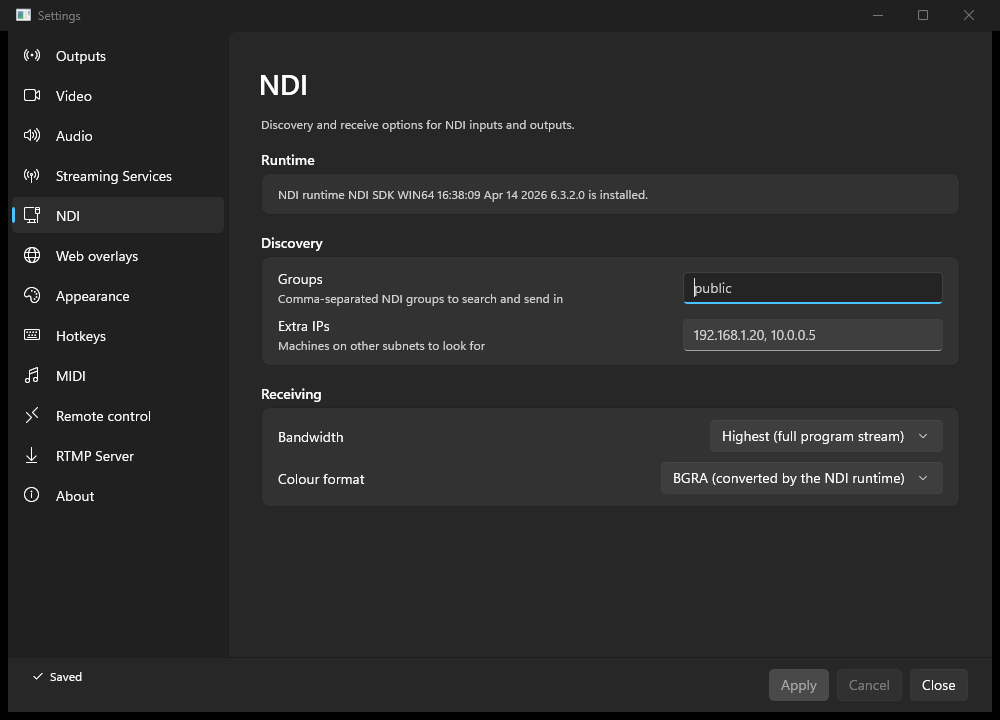The height and width of the screenshot is (720, 1000).
Task: Click the Extra IPs input field
Action: (812, 335)
